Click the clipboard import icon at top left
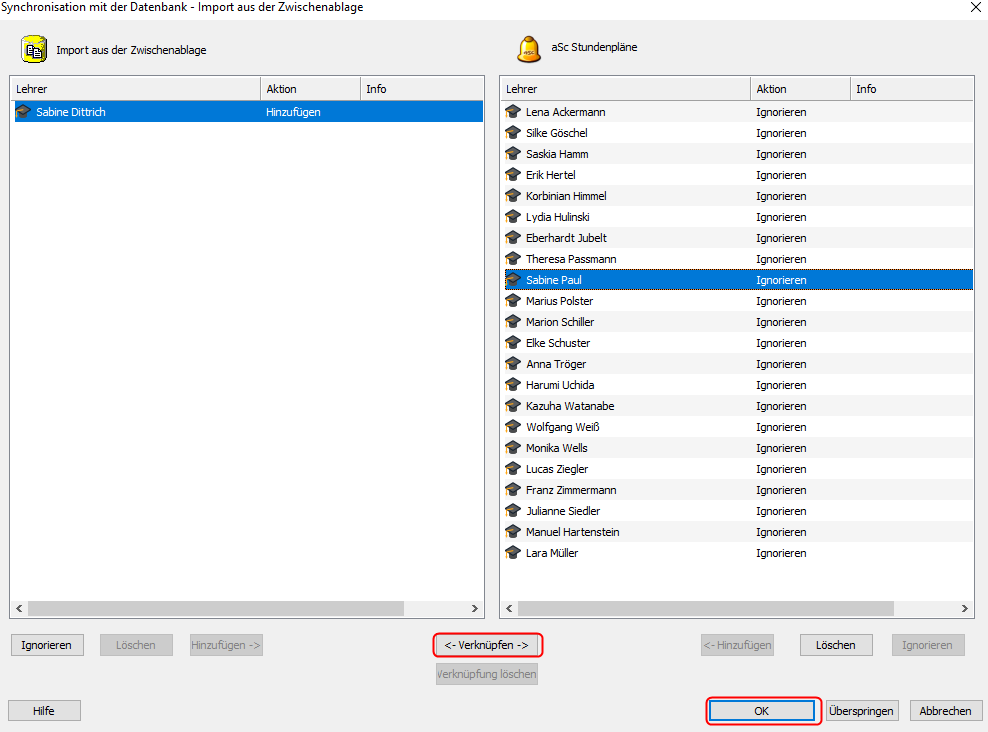The height and width of the screenshot is (732, 988). [x=34, y=49]
